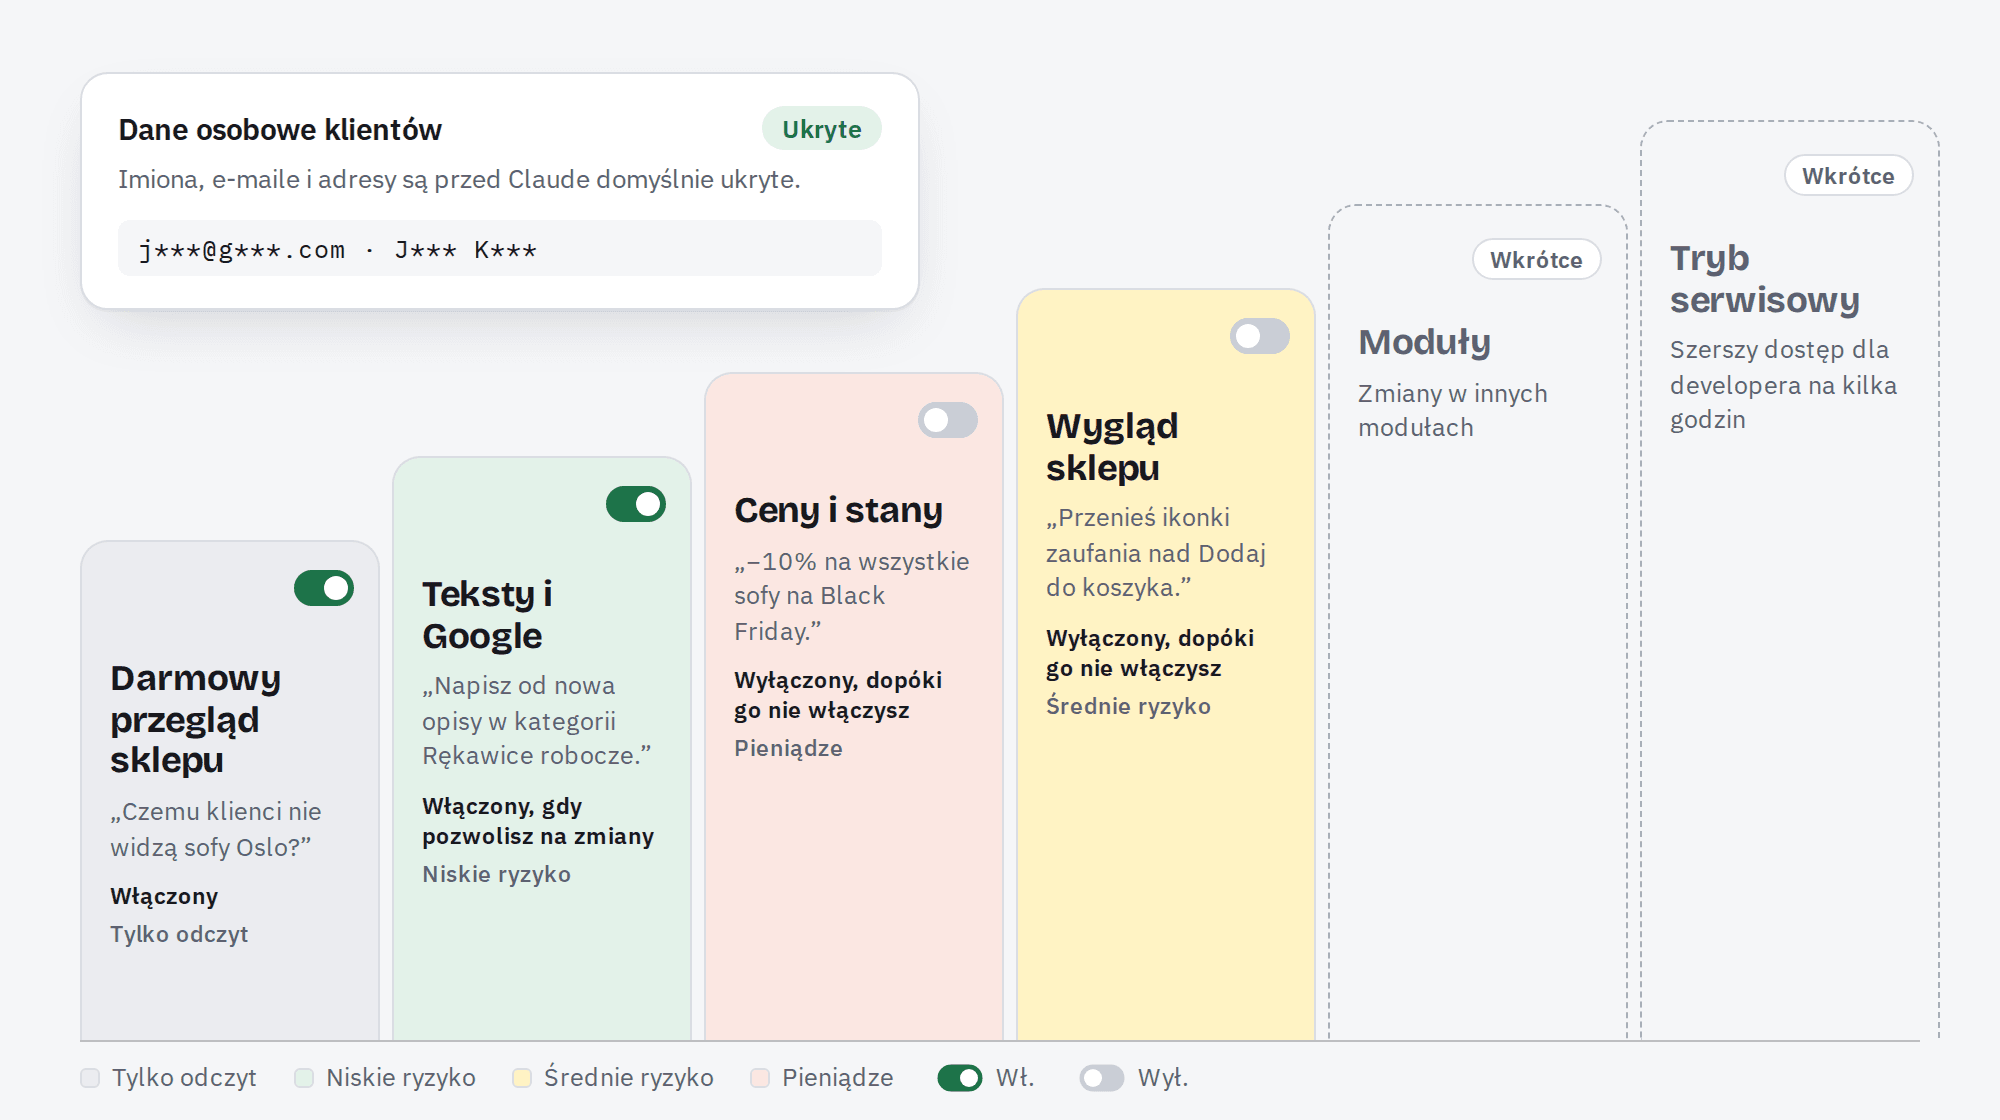Viewport: 2000px width, 1120px height.
Task: Click the Niskie ryzyko legend swatch
Action: click(x=304, y=1078)
